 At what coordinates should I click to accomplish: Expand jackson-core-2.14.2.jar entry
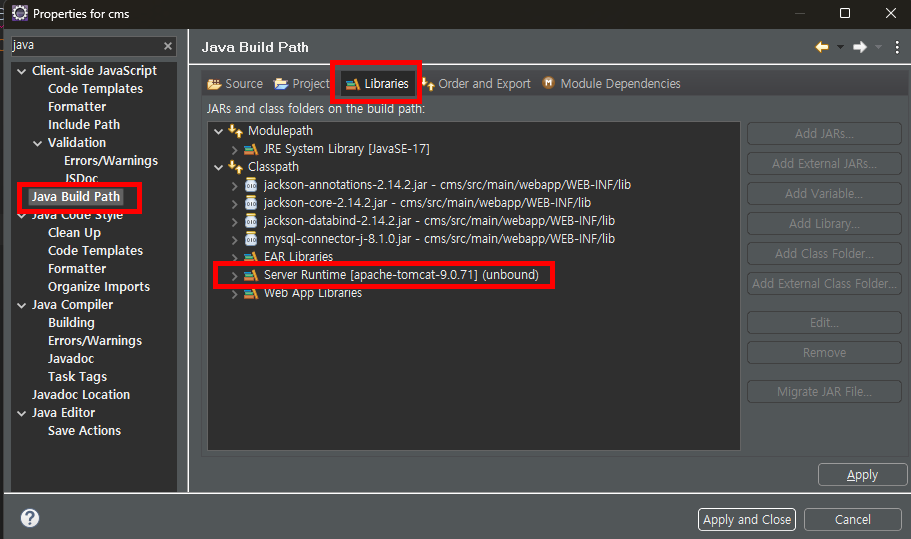click(235, 204)
